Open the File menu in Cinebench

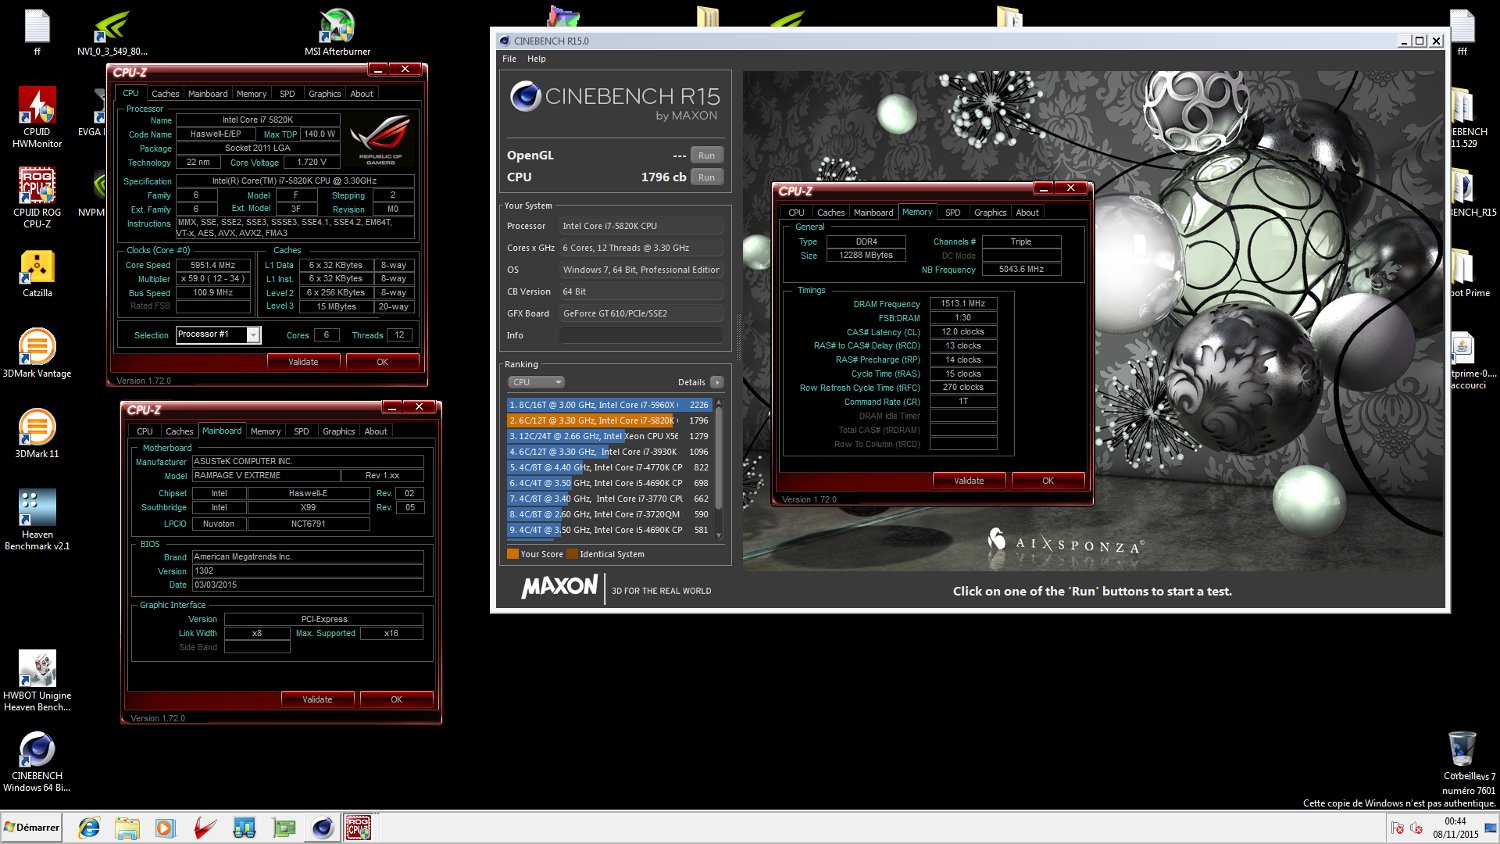click(x=509, y=59)
